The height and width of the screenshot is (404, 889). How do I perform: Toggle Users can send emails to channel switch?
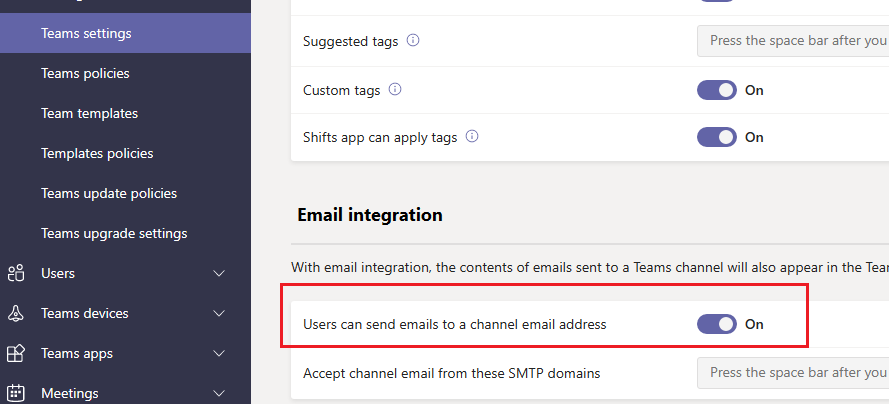click(x=717, y=324)
